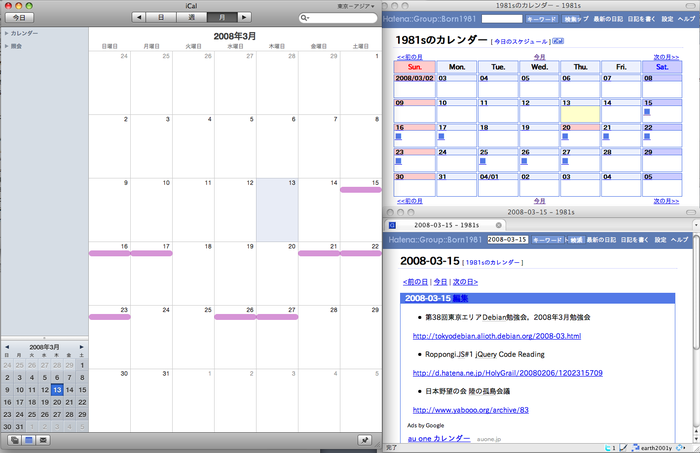Follow the d.hatena.ne.jp/HolyGrail link
700x453 pixels.
[508, 373]
